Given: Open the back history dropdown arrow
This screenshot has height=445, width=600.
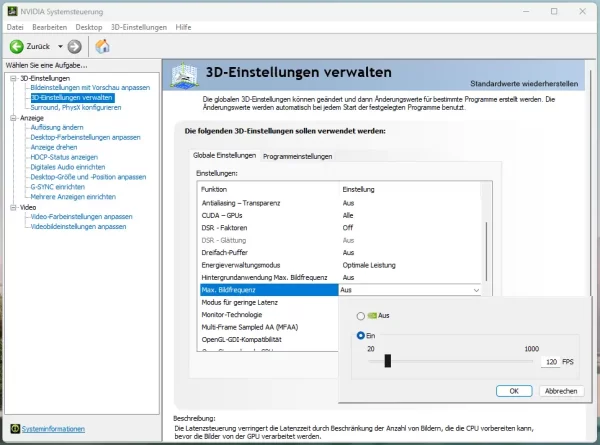Looking at the screenshot, I should point(60,47).
